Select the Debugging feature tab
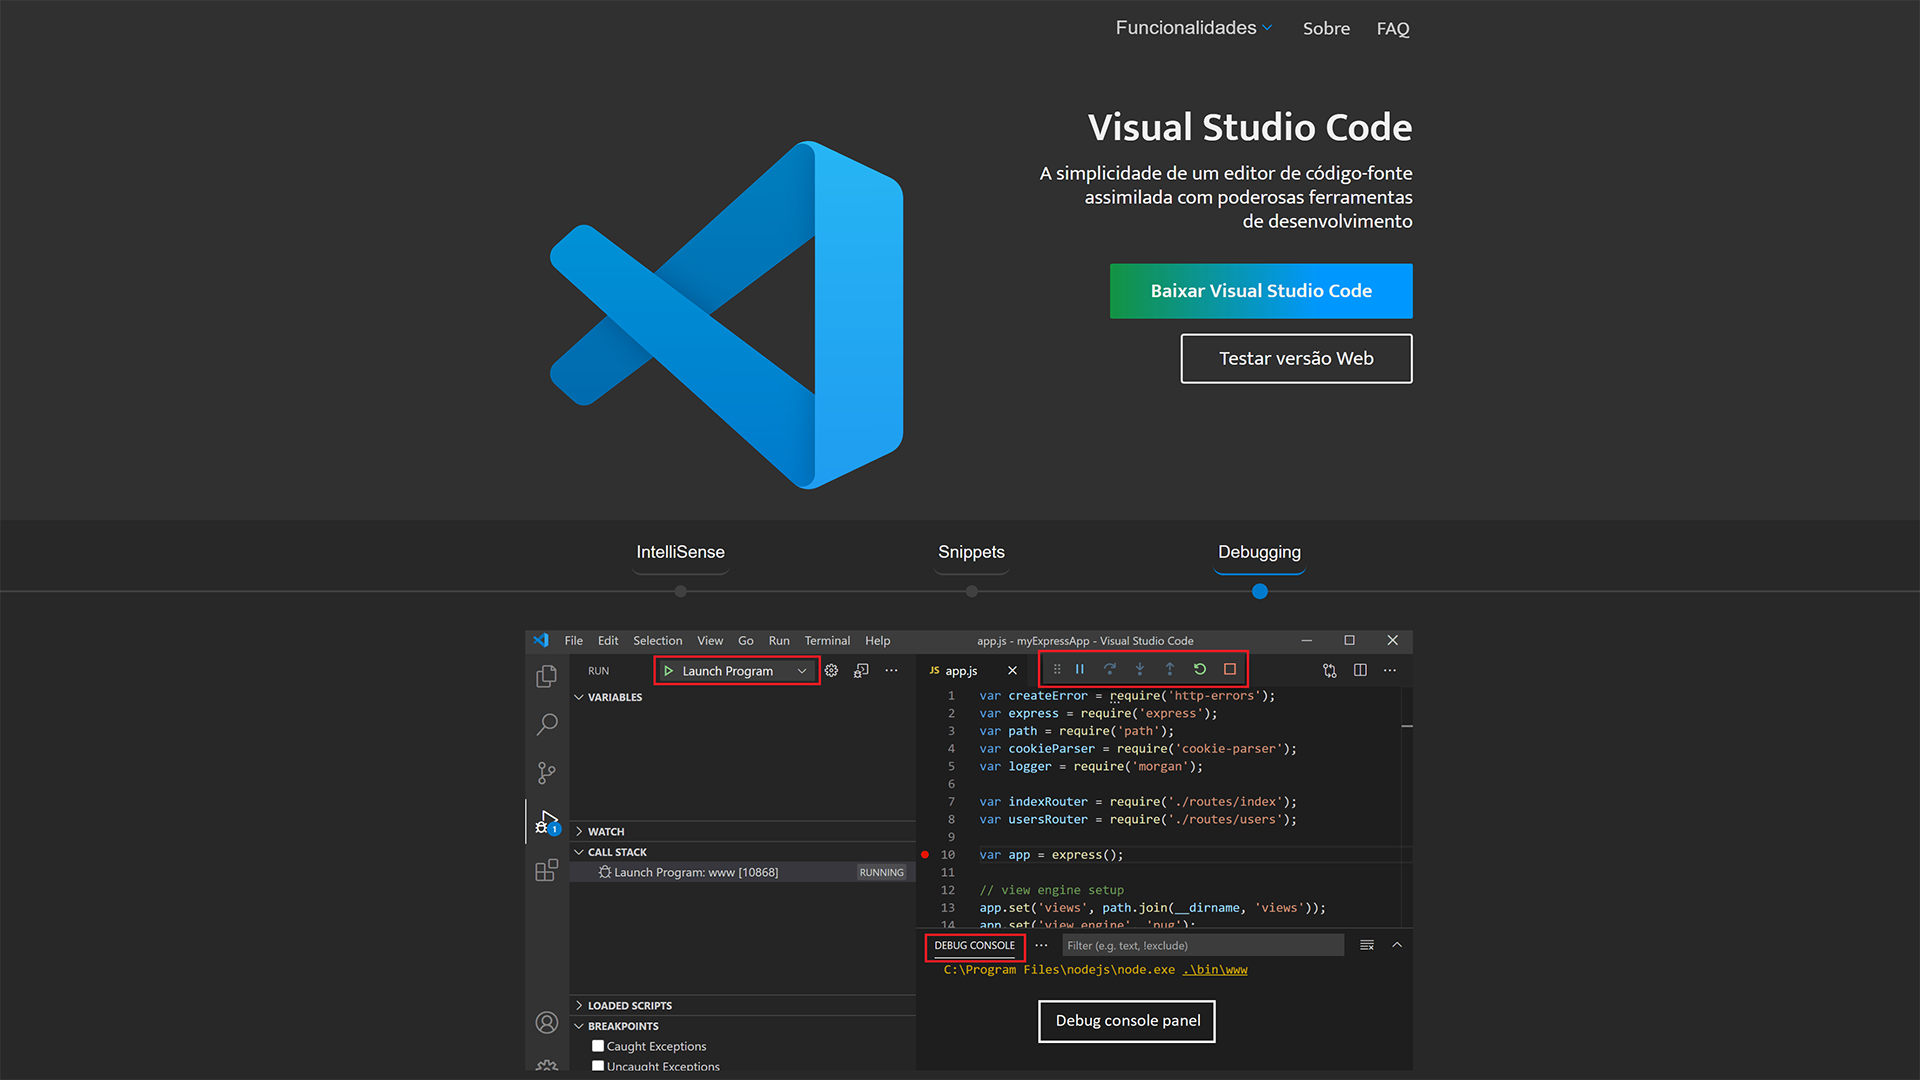 pos(1259,552)
